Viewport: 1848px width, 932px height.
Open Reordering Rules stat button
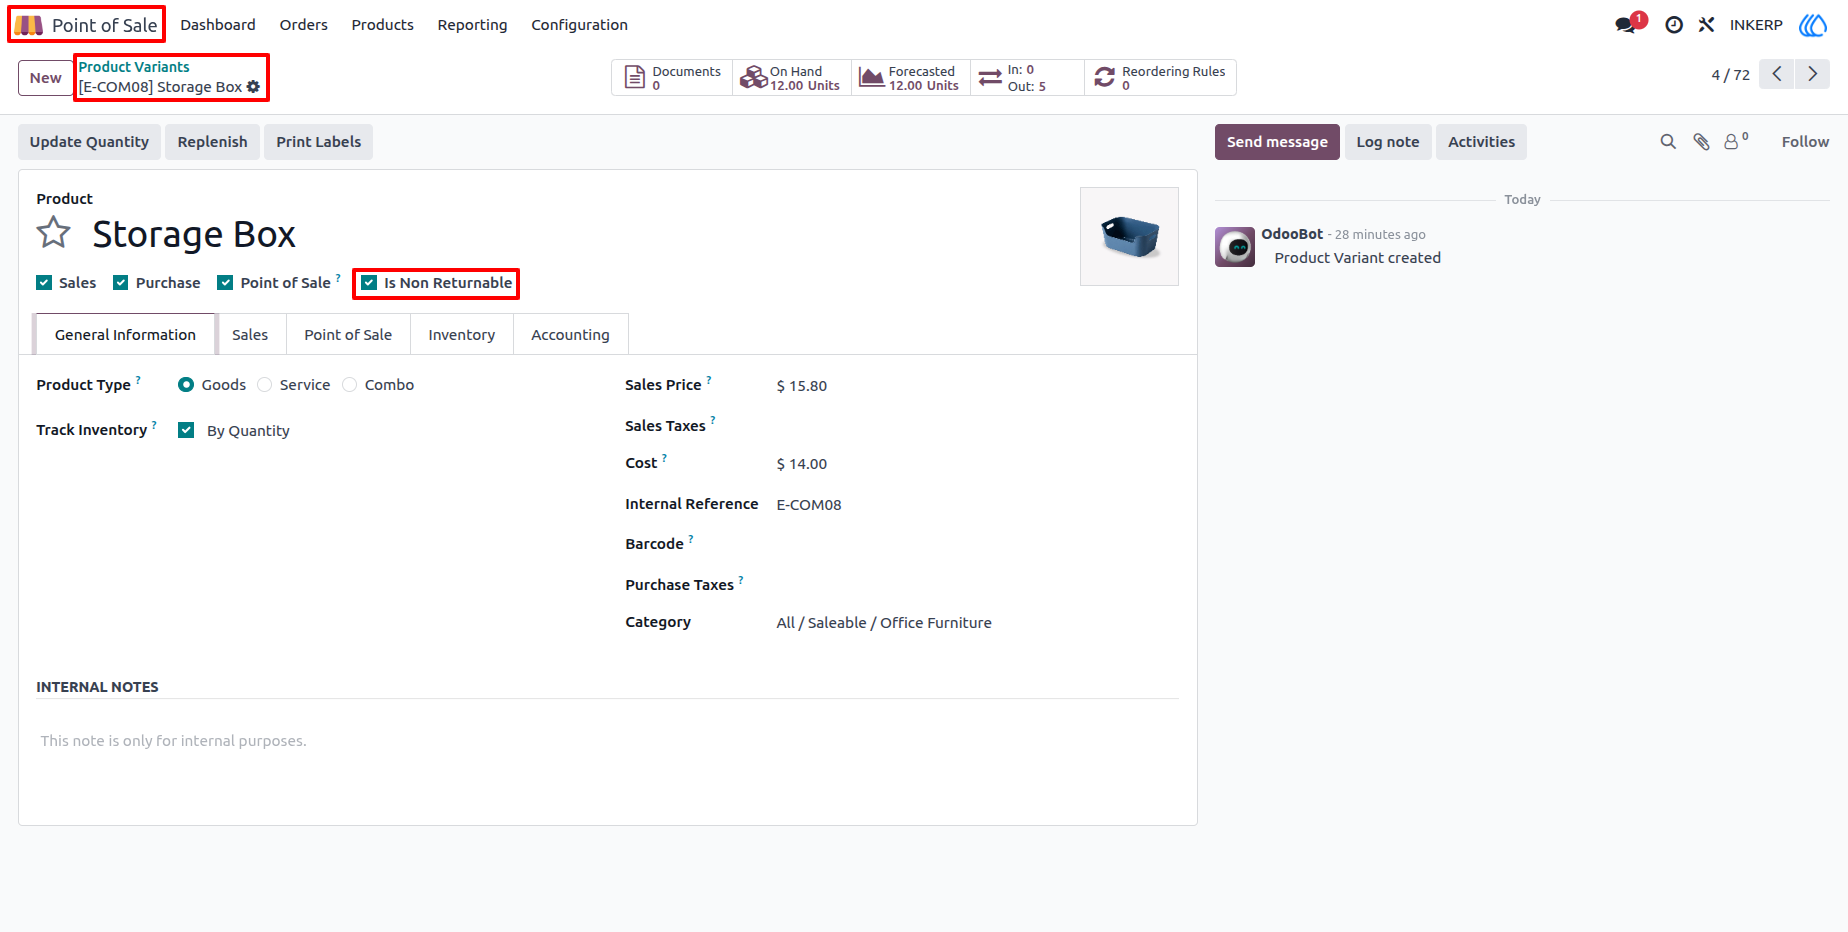[x=1160, y=78]
